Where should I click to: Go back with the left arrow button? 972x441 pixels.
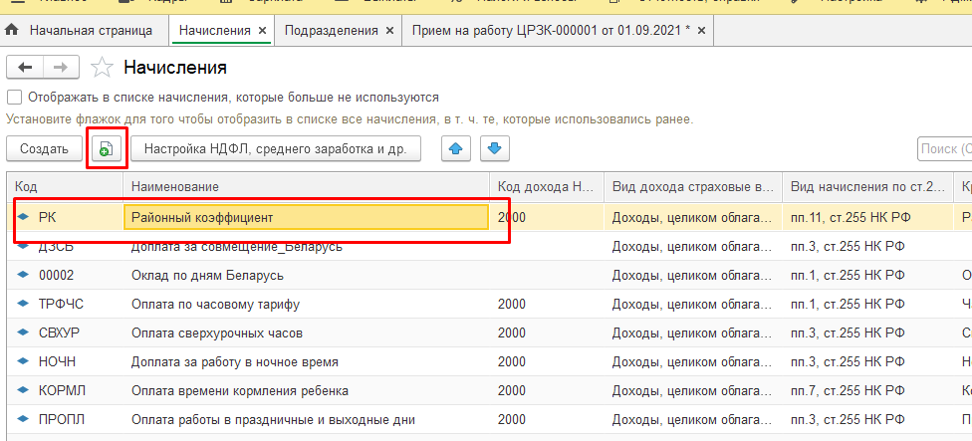click(25, 68)
